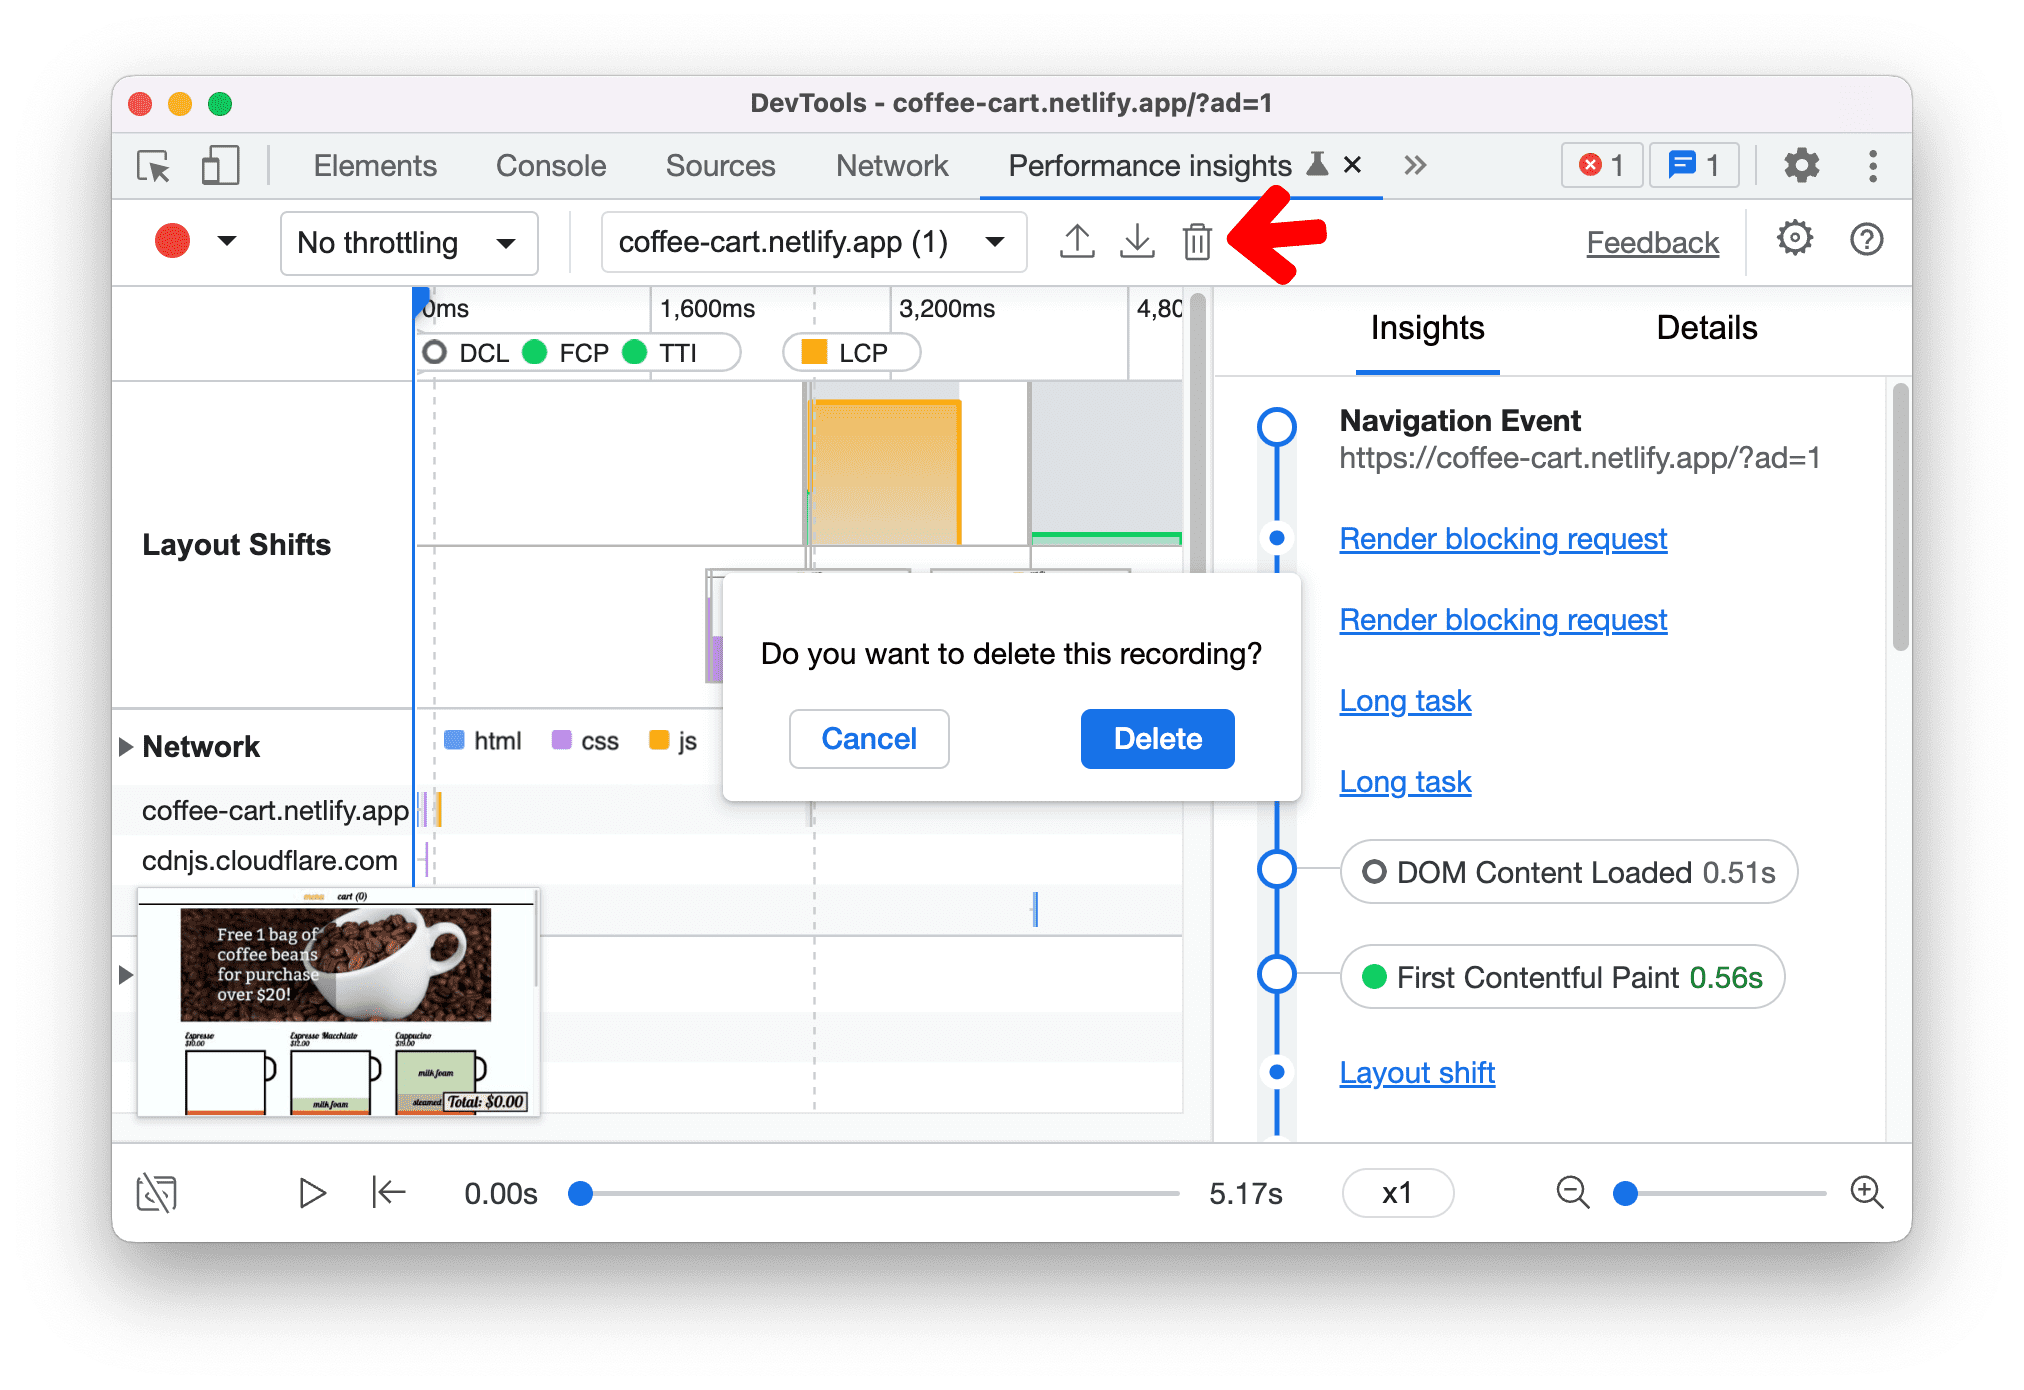Click the Render blocking request link
This screenshot has width=2024, height=1390.
(1503, 537)
